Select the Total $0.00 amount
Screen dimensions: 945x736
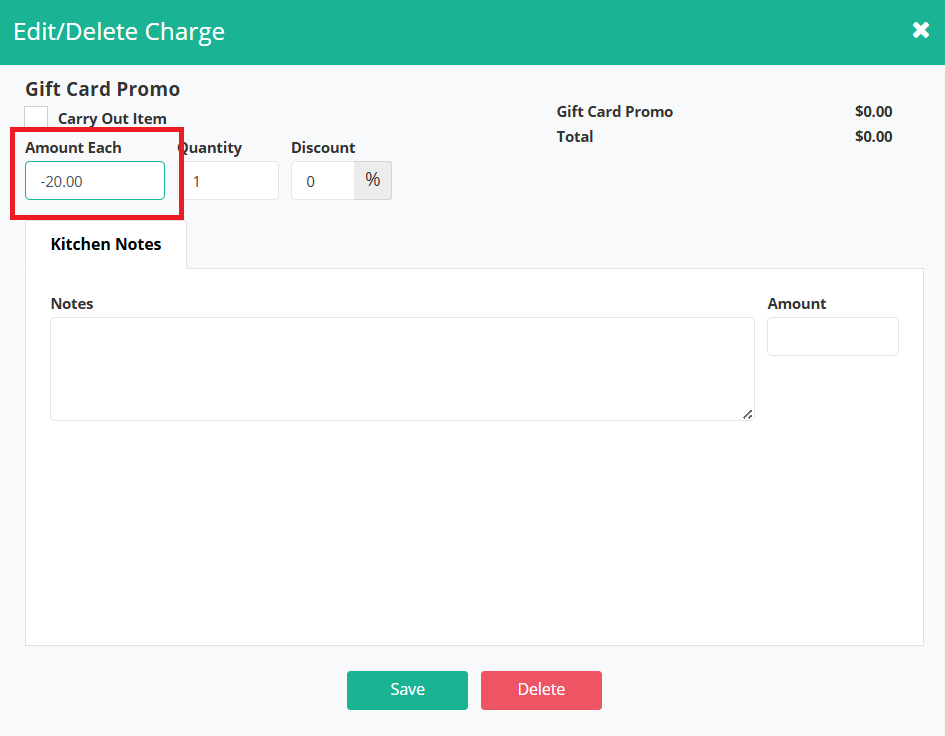[x=873, y=137]
